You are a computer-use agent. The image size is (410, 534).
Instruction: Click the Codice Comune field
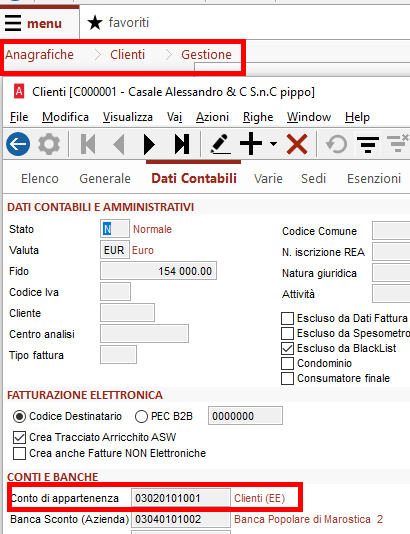tap(391, 231)
